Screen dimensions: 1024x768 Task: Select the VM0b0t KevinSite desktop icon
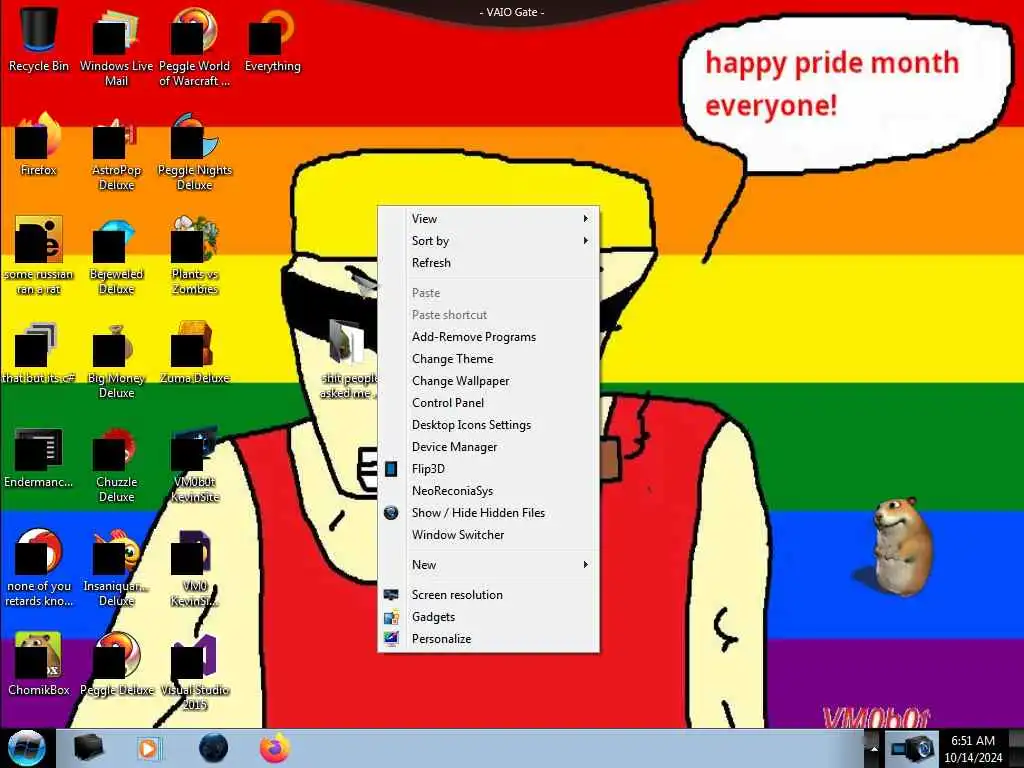click(195, 464)
